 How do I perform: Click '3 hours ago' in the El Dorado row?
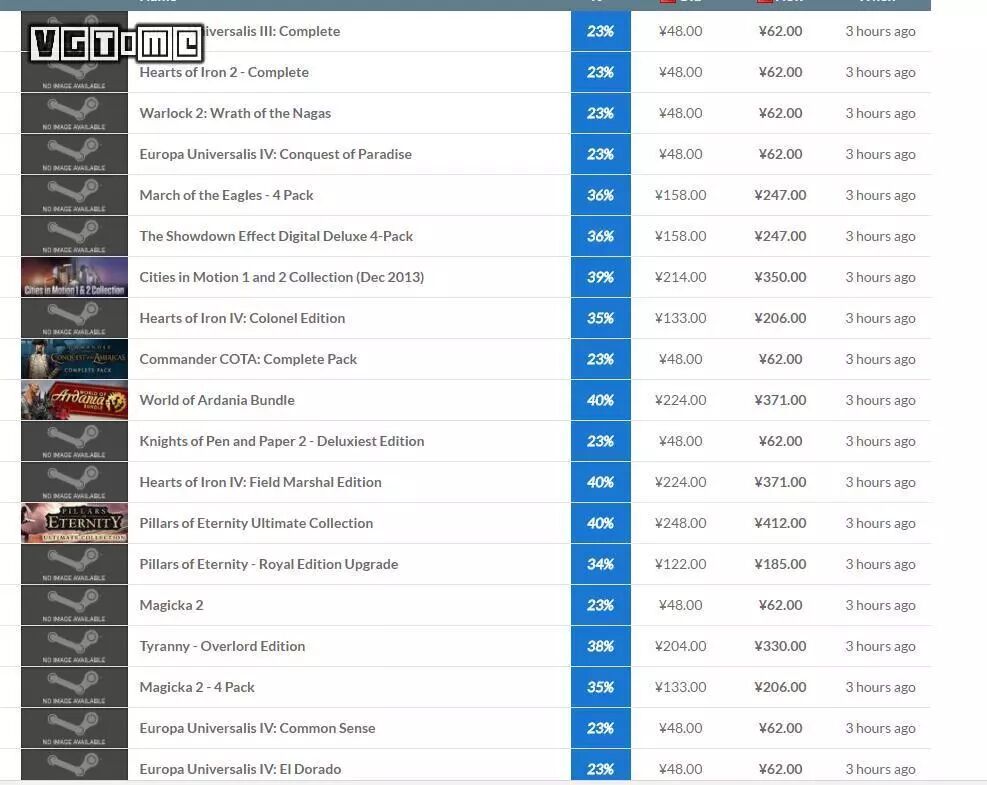[880, 769]
